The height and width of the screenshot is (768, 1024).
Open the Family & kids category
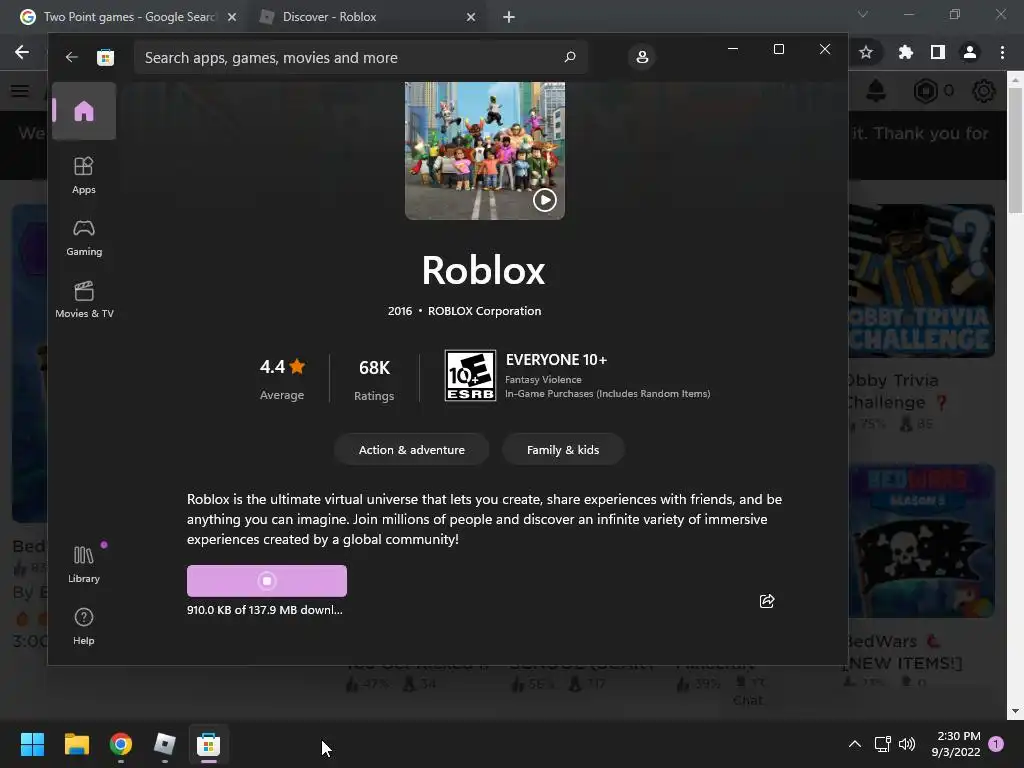coord(563,449)
